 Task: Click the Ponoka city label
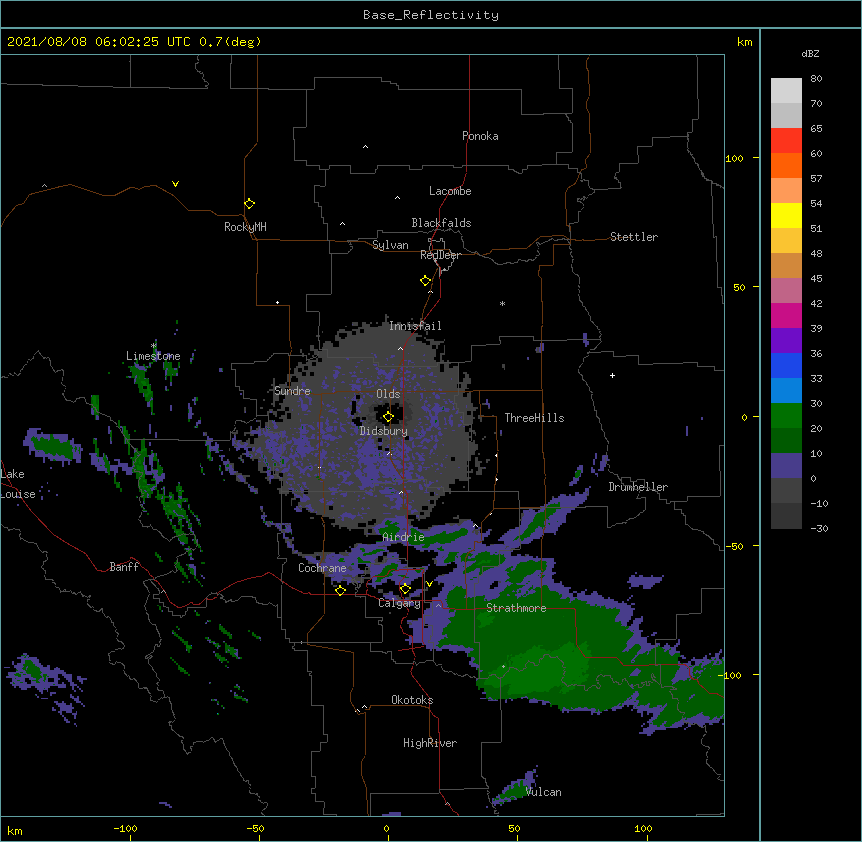click(480, 136)
